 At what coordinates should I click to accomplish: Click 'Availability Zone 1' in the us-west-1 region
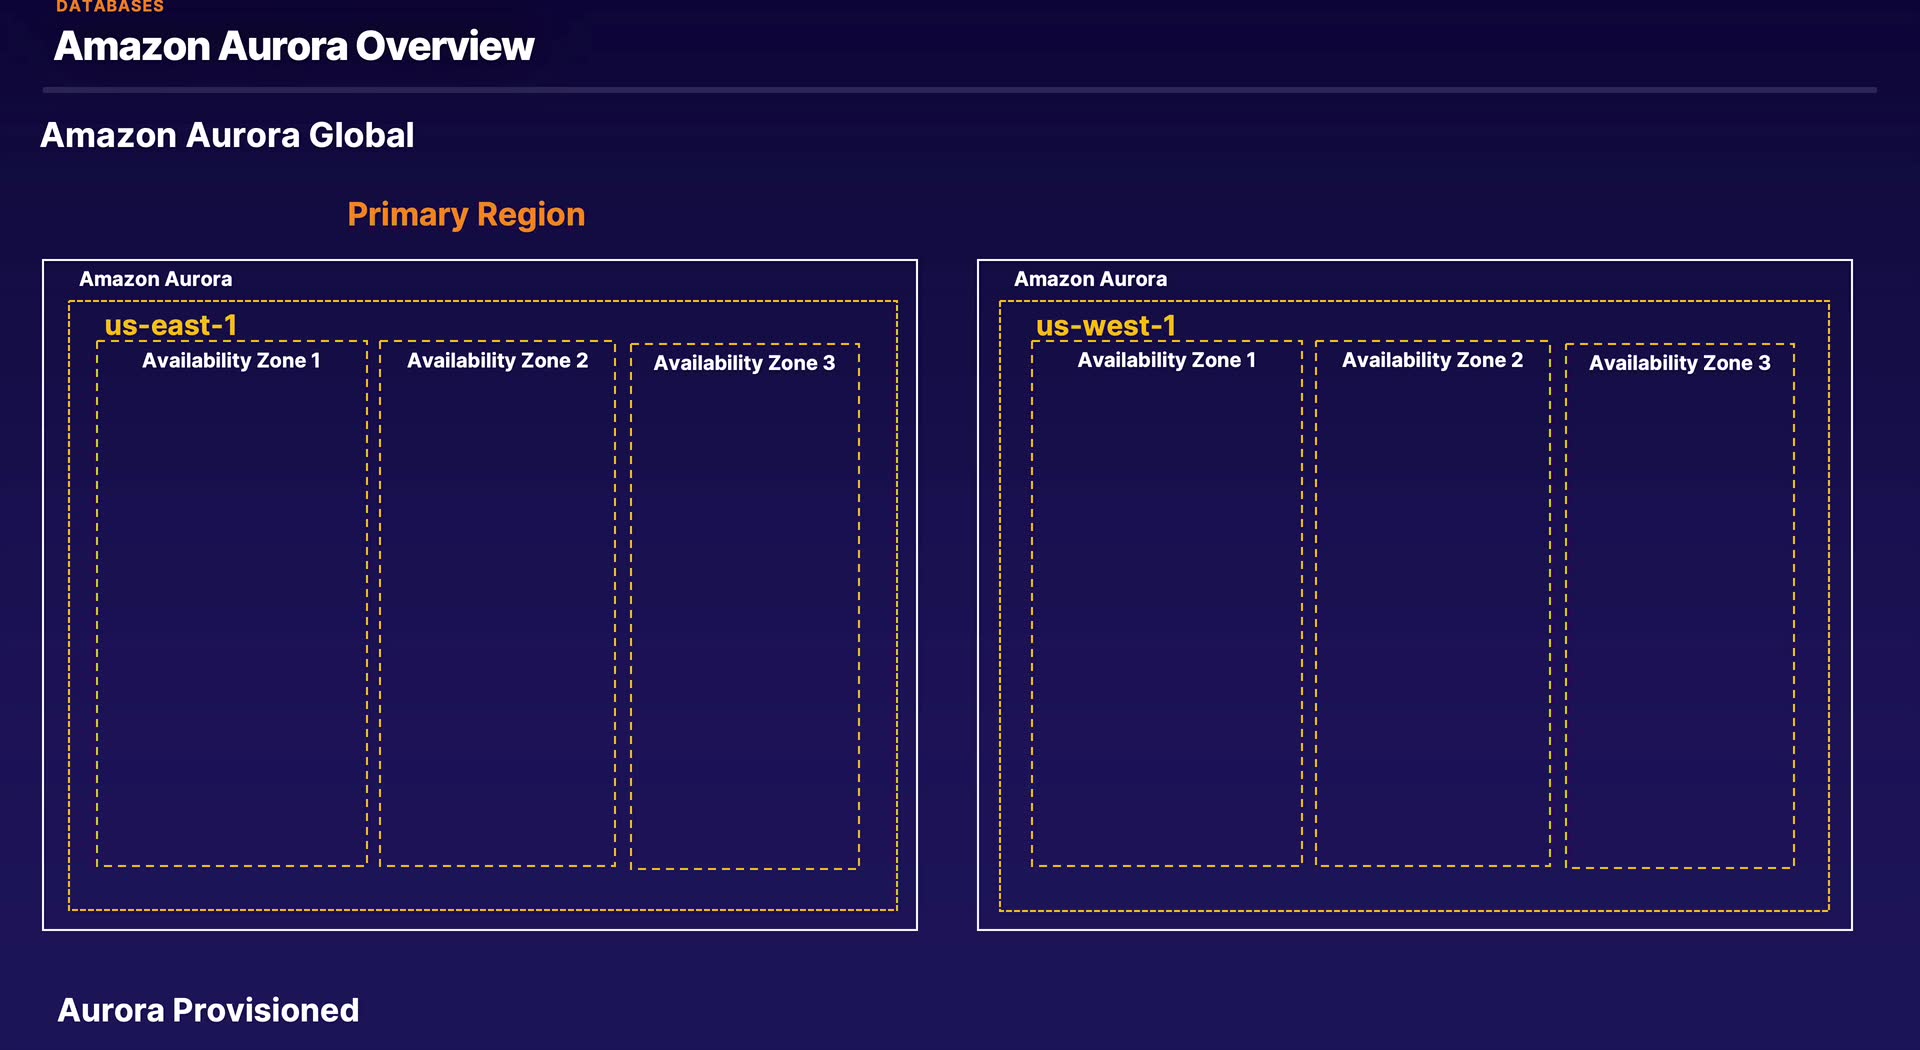tap(1166, 360)
